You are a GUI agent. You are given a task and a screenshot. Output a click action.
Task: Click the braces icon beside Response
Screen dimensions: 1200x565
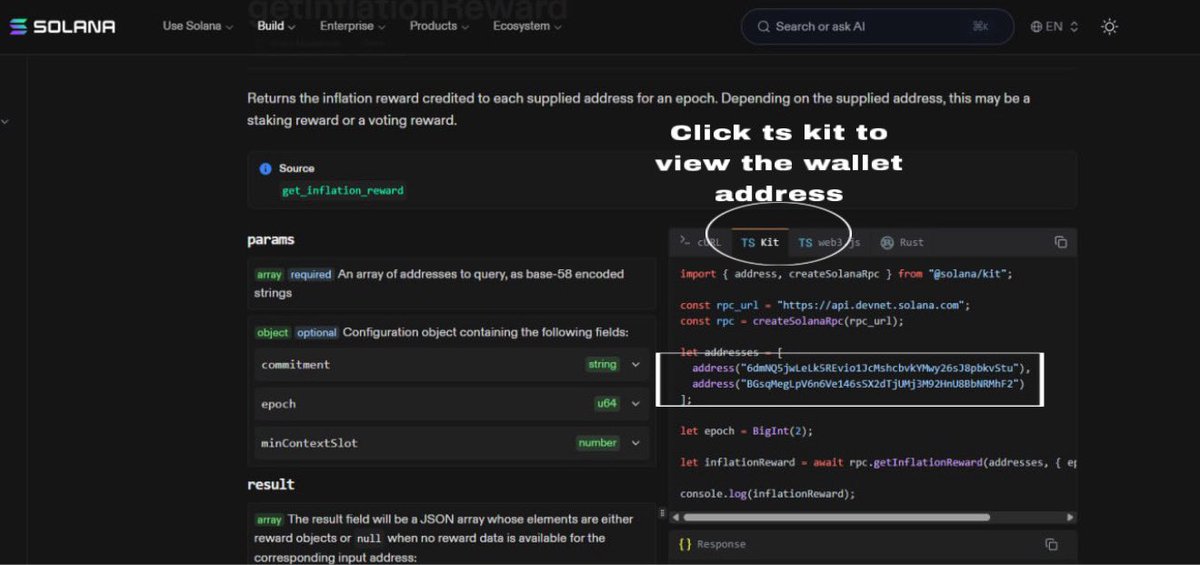coord(685,544)
